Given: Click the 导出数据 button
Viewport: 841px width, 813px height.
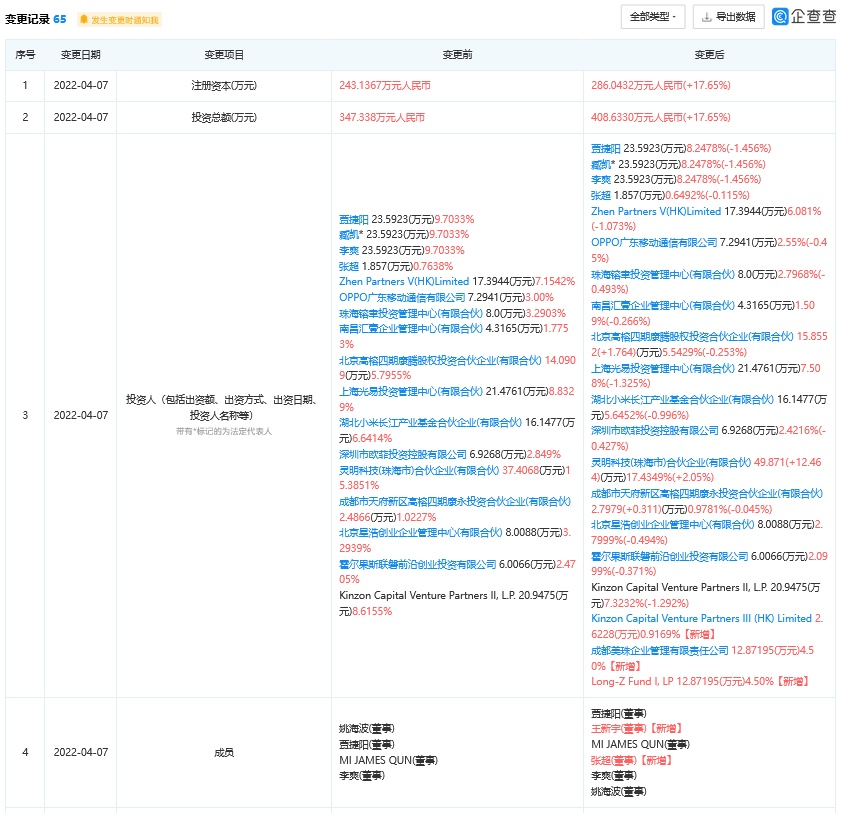Looking at the screenshot, I should coord(729,17).
